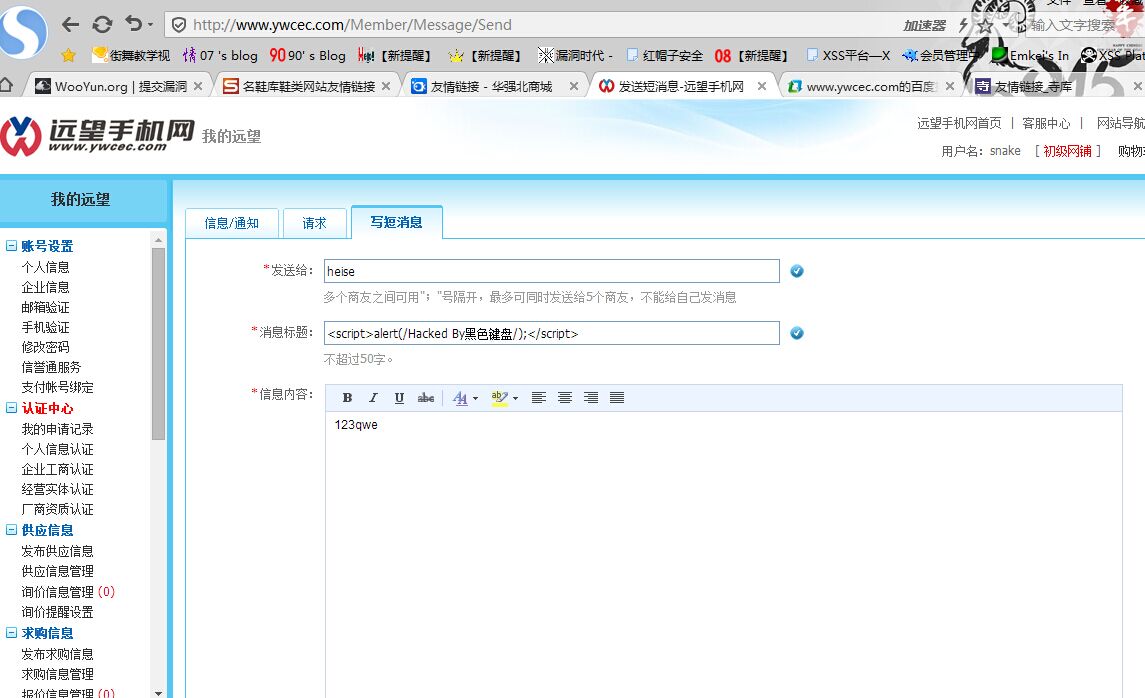
Task: Click the sidebar scroll down arrow
Action: pyautogui.click(x=158, y=692)
